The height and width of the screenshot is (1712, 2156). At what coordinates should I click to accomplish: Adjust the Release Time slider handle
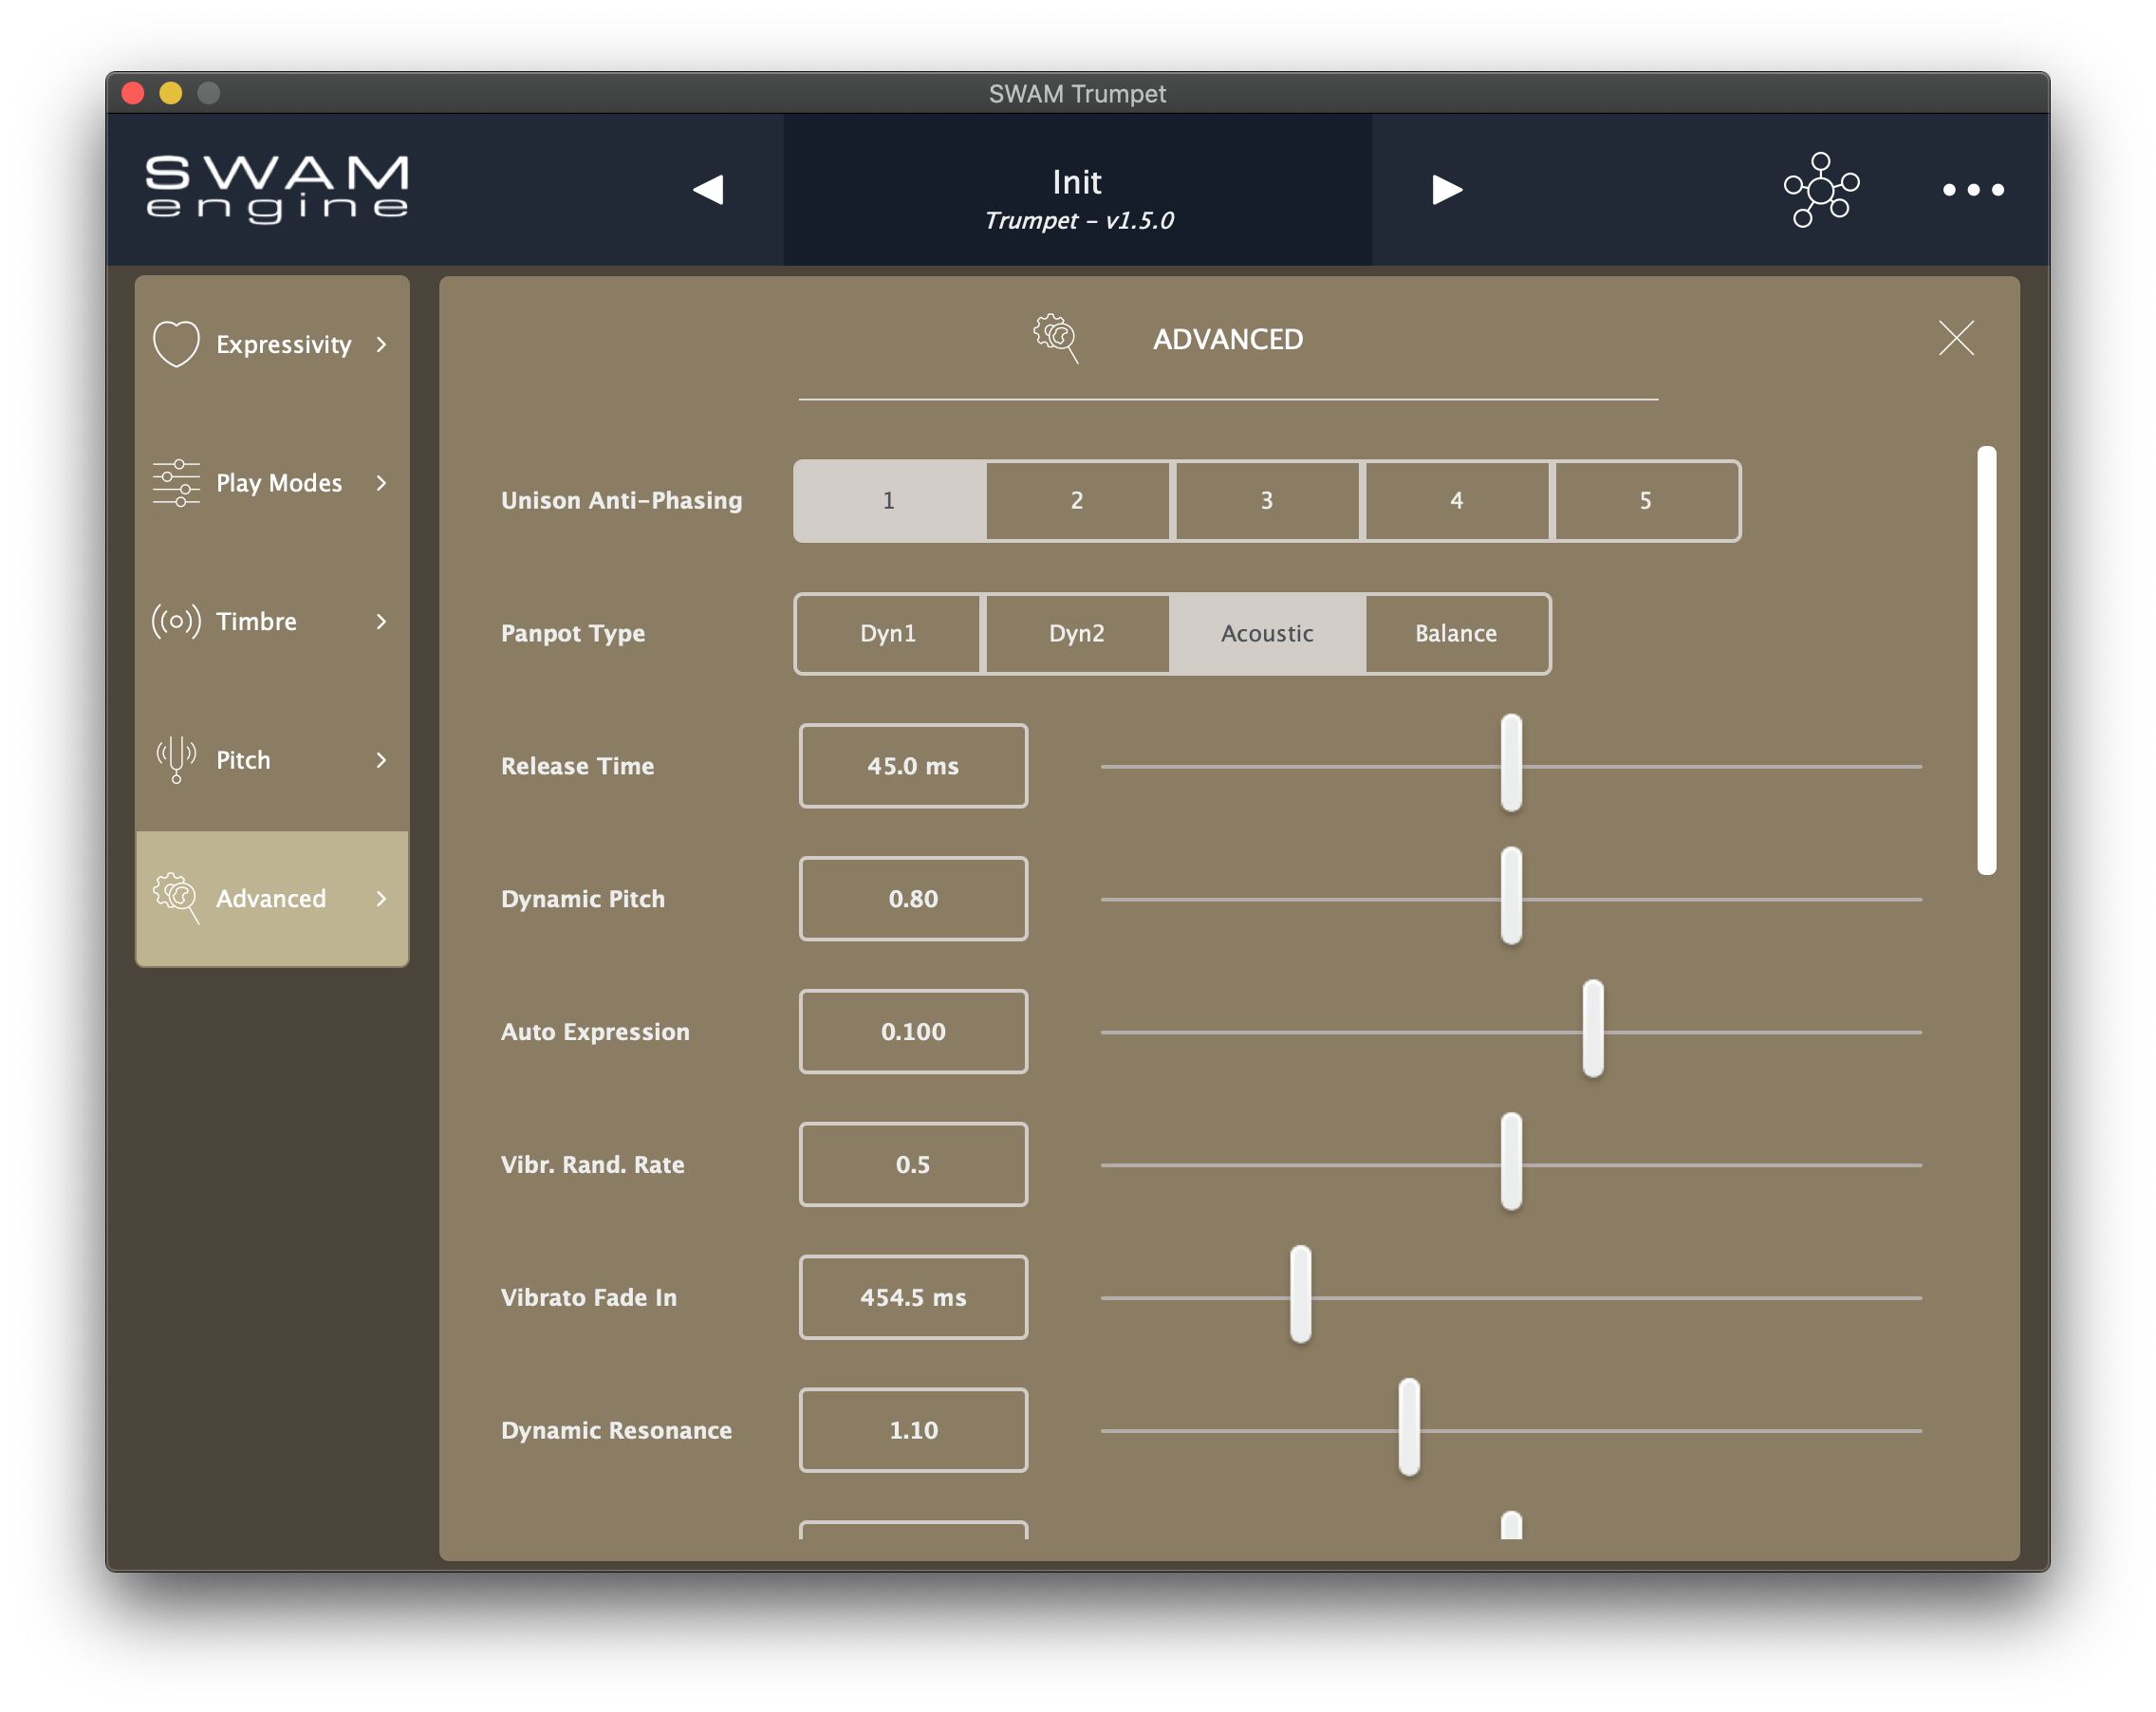[1510, 766]
